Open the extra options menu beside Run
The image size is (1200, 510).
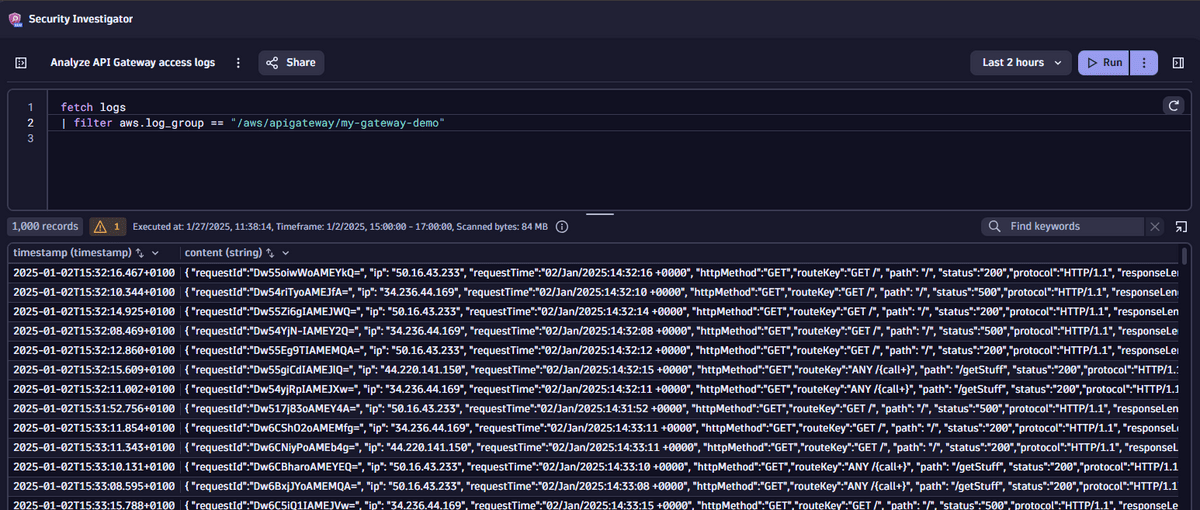pyautogui.click(x=1144, y=62)
